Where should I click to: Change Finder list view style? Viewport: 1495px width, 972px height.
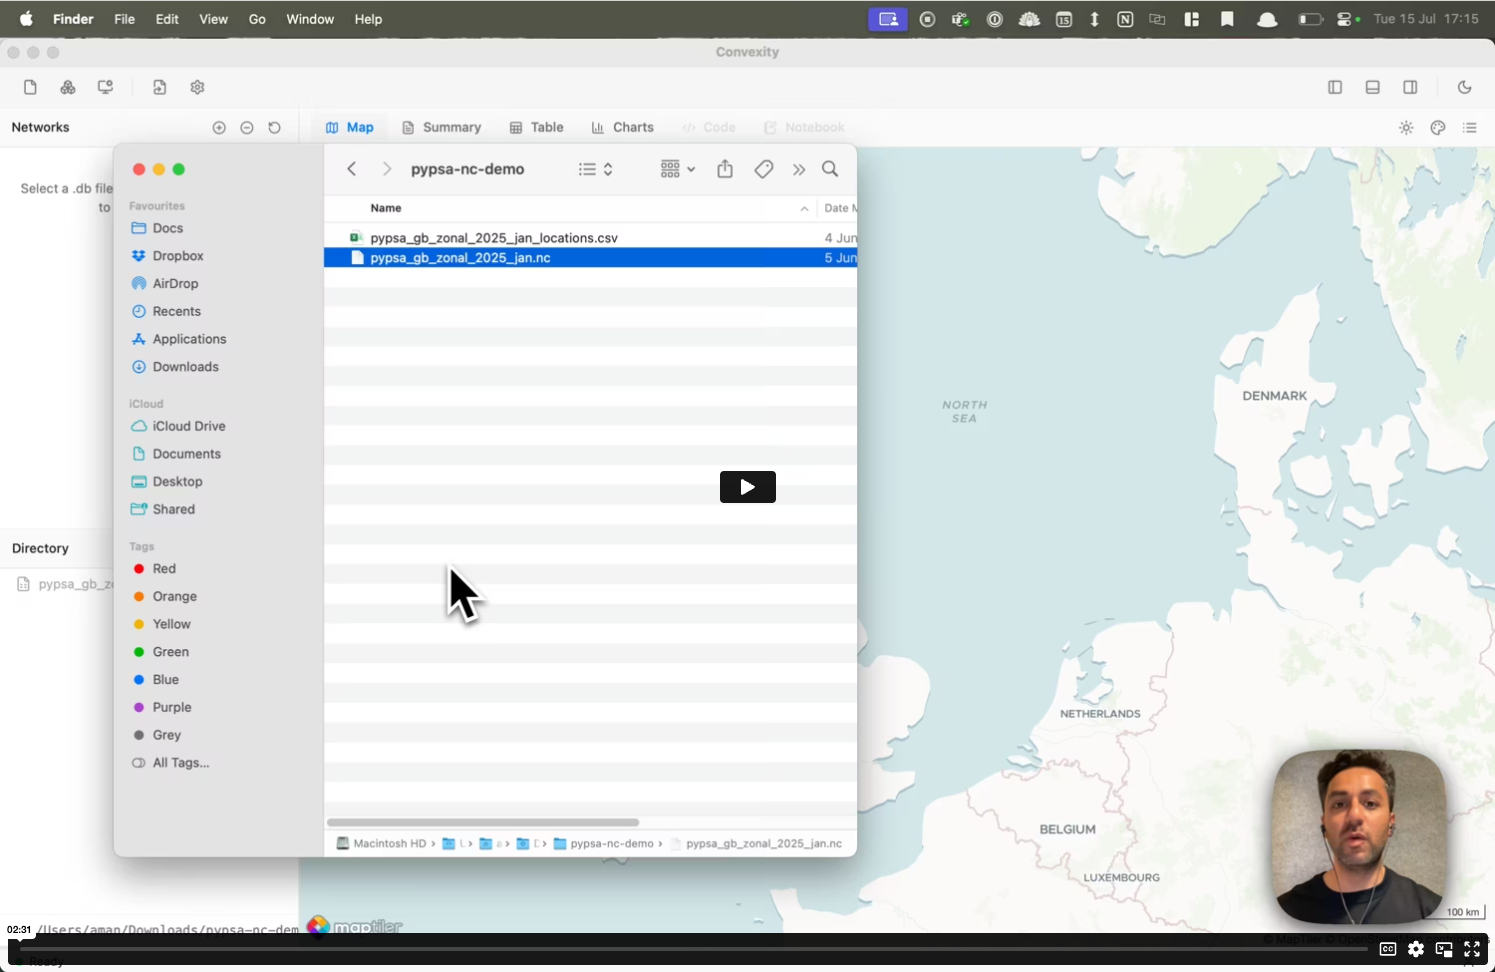pos(596,169)
